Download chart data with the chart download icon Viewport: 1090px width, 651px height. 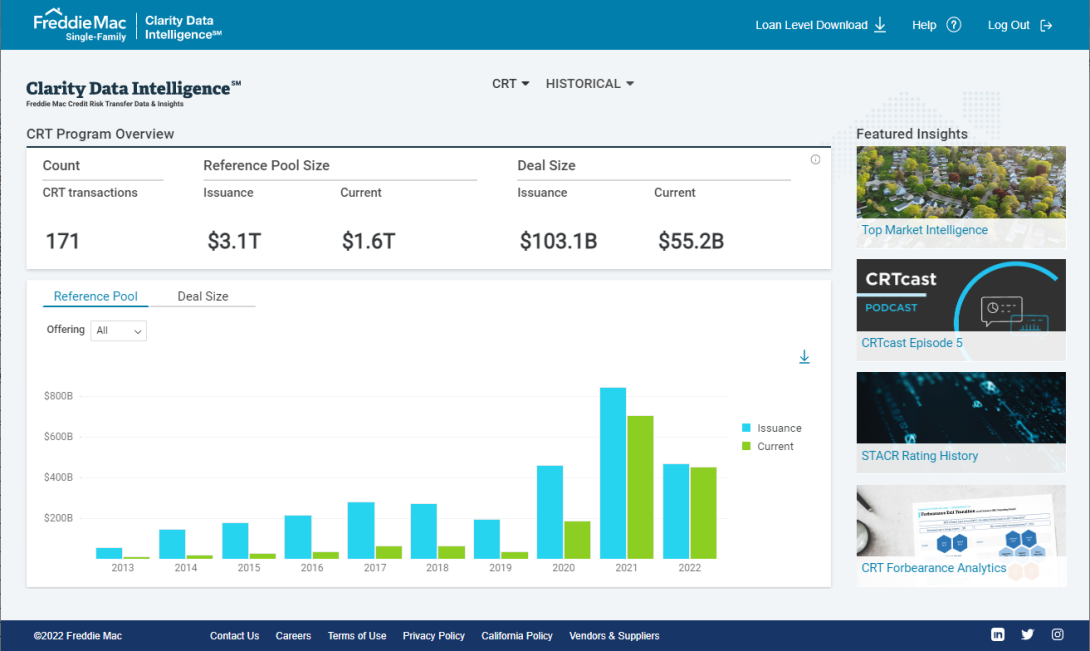[804, 357]
